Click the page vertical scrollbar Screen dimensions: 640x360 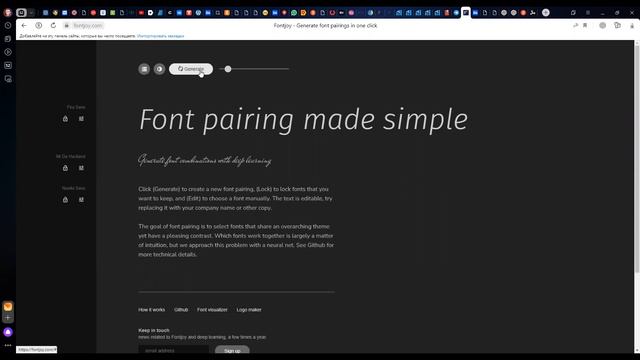[x=637, y=159]
